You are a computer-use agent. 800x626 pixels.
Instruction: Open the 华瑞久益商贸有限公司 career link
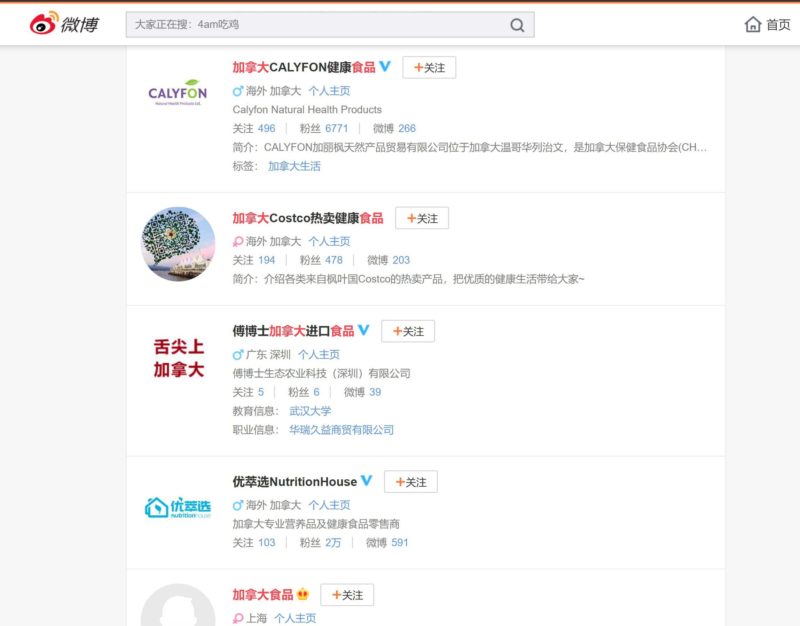[x=341, y=430]
